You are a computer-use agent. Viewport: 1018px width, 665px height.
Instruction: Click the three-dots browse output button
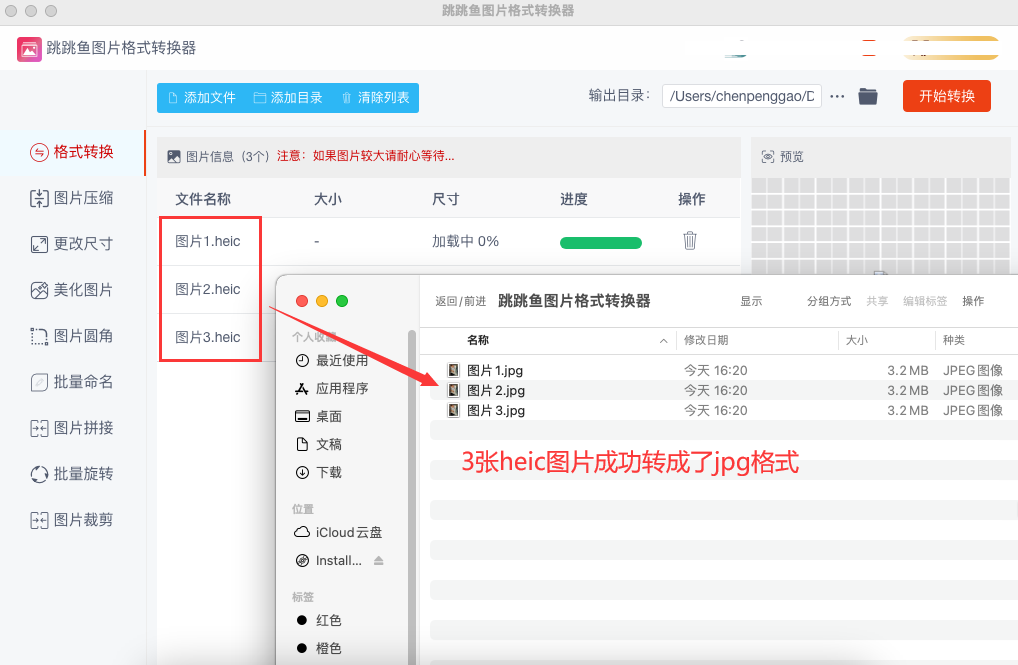tap(838, 96)
